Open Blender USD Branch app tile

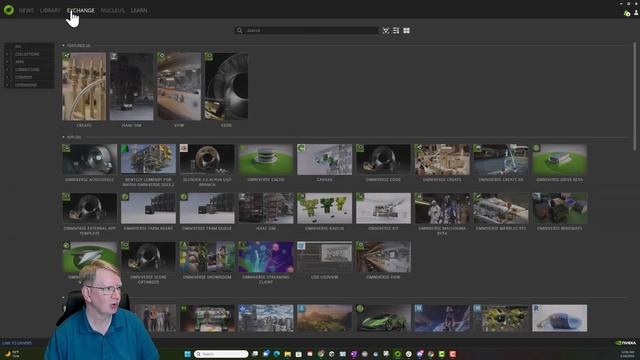[207, 159]
